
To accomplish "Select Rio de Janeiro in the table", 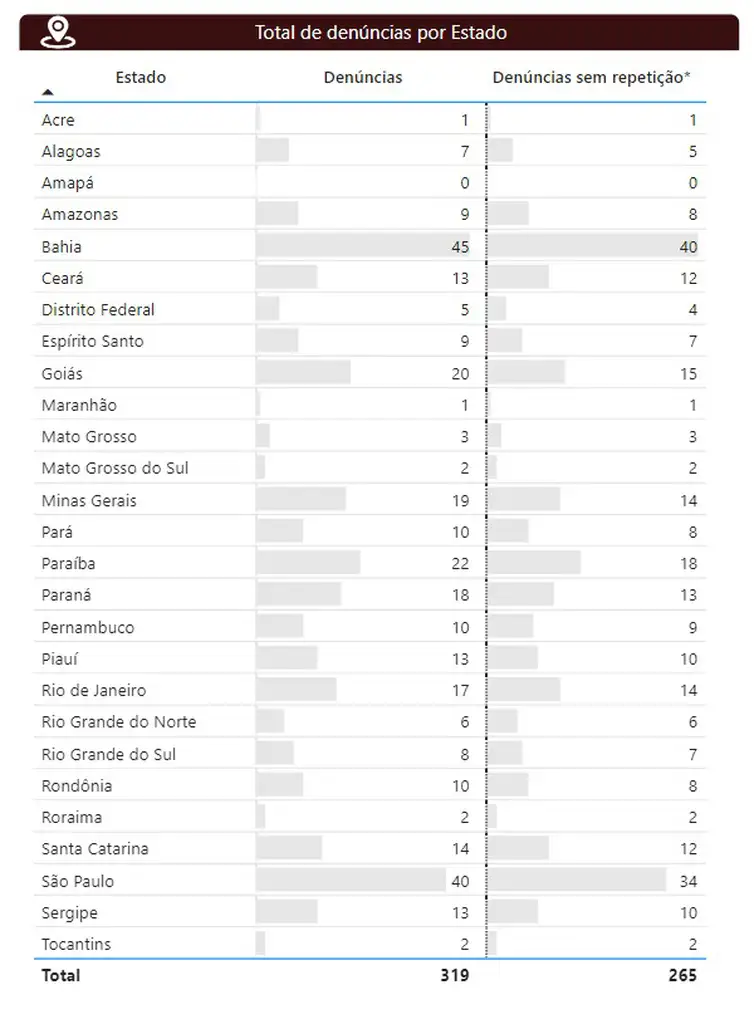I will (94, 690).
